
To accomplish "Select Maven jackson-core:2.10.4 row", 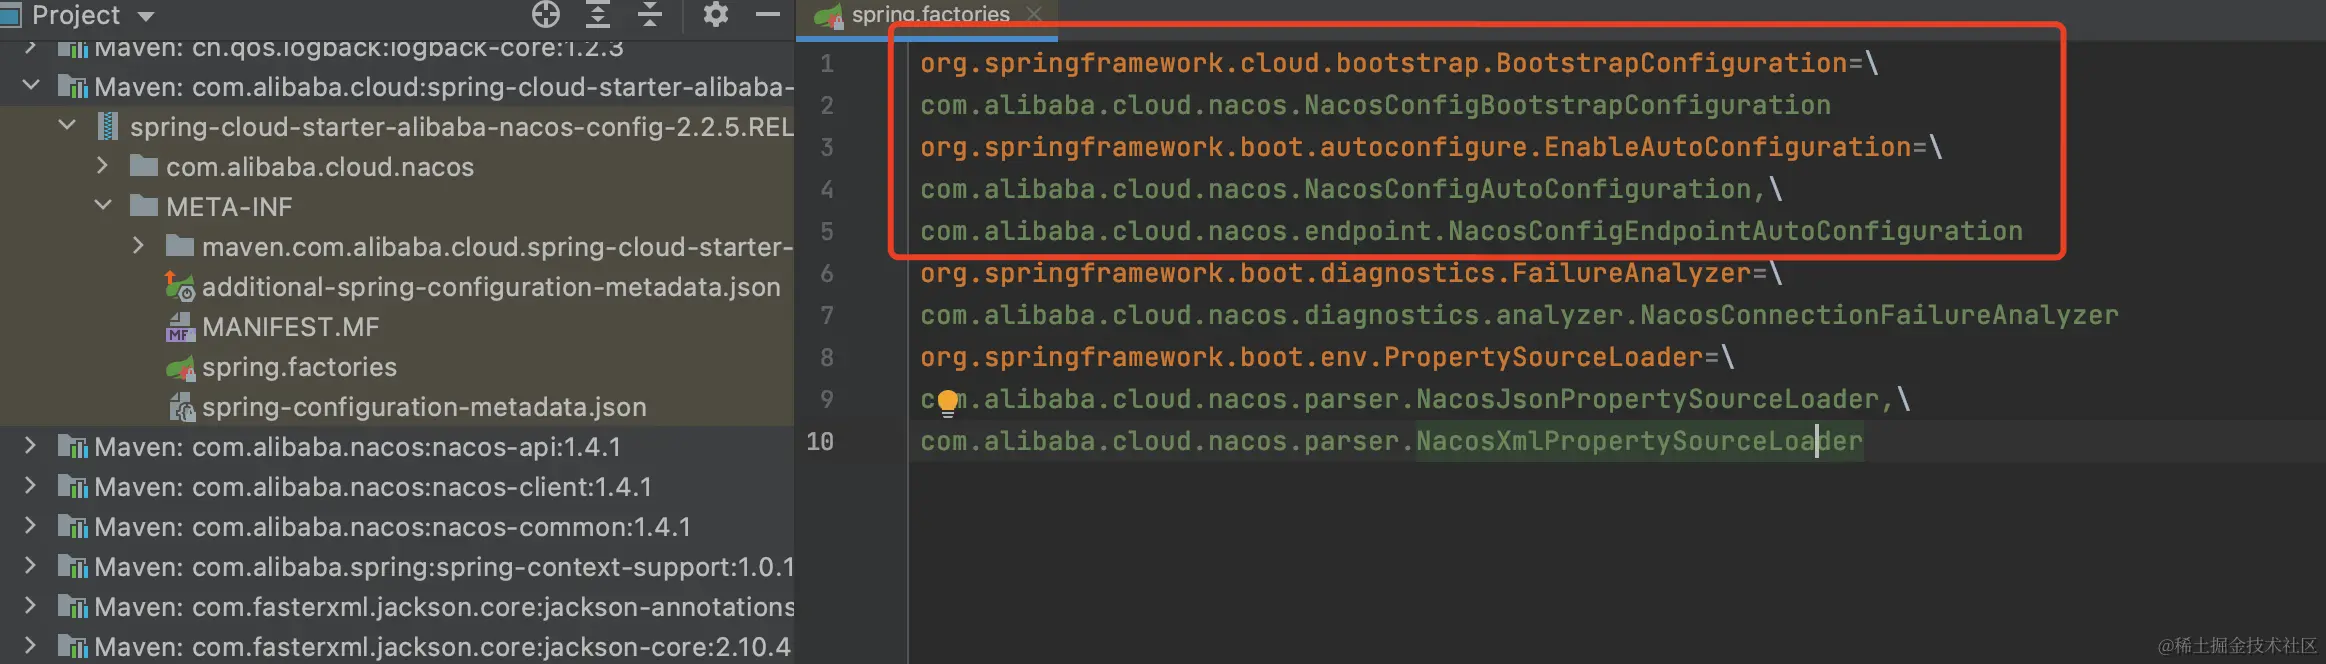I will click(397, 647).
